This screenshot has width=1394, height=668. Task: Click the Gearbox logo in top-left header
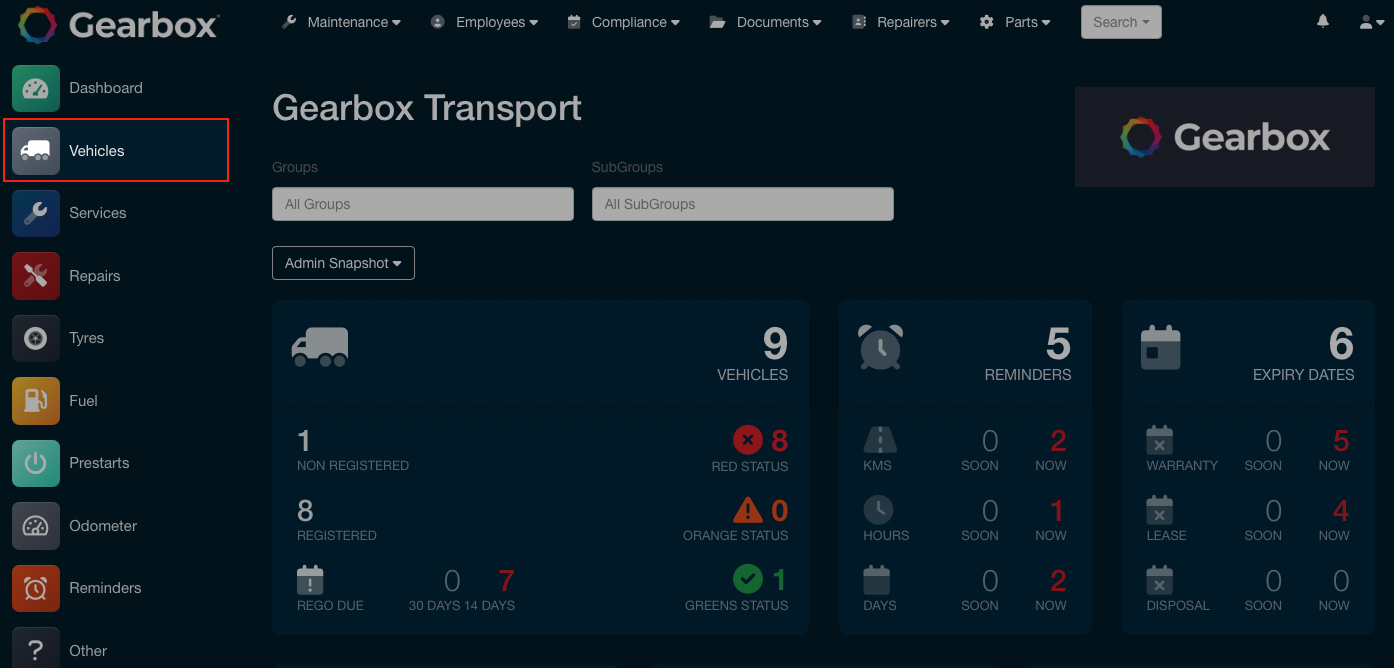tap(118, 24)
